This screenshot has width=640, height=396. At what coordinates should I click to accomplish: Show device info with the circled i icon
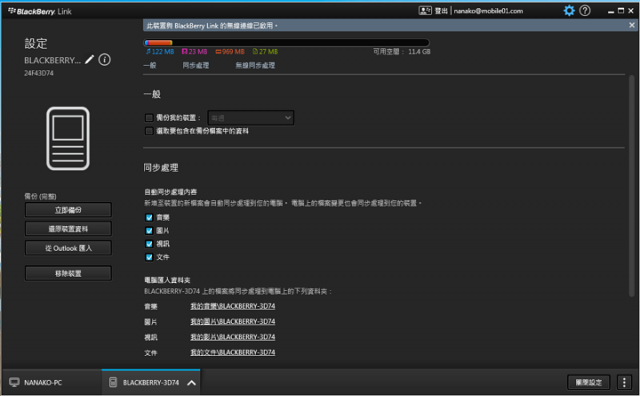pyautogui.click(x=104, y=60)
